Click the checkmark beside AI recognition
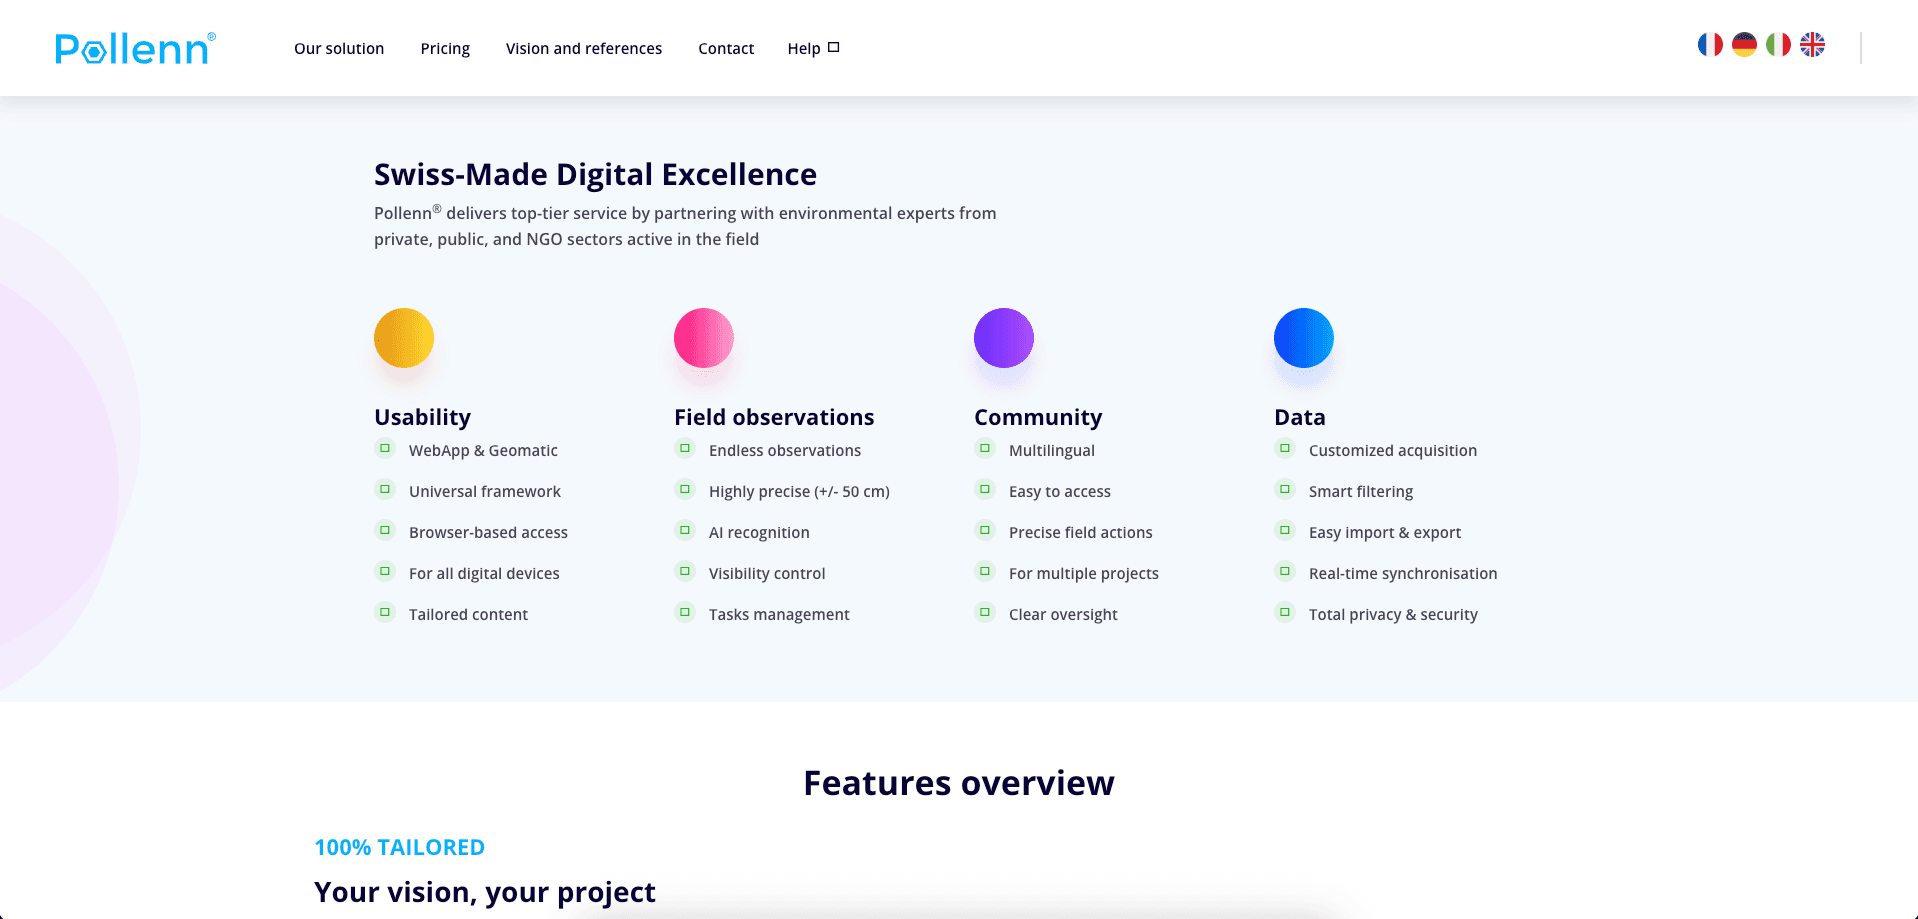The image size is (1918, 919). pyautogui.click(x=685, y=531)
